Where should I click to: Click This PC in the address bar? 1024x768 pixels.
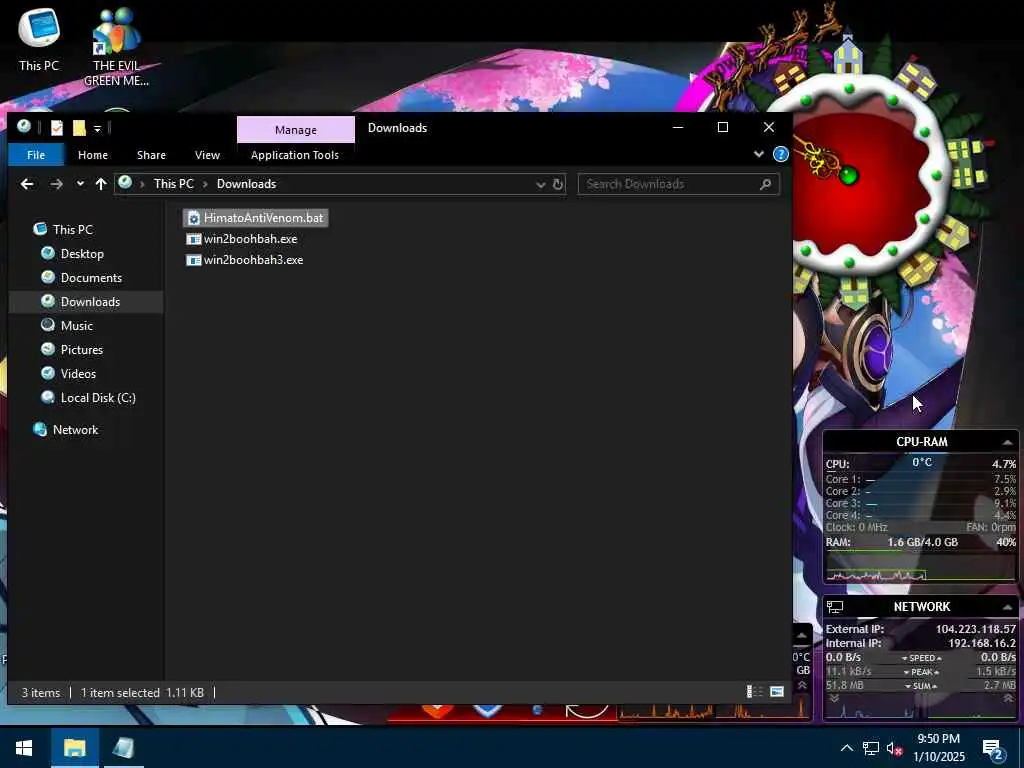pyautogui.click(x=174, y=184)
